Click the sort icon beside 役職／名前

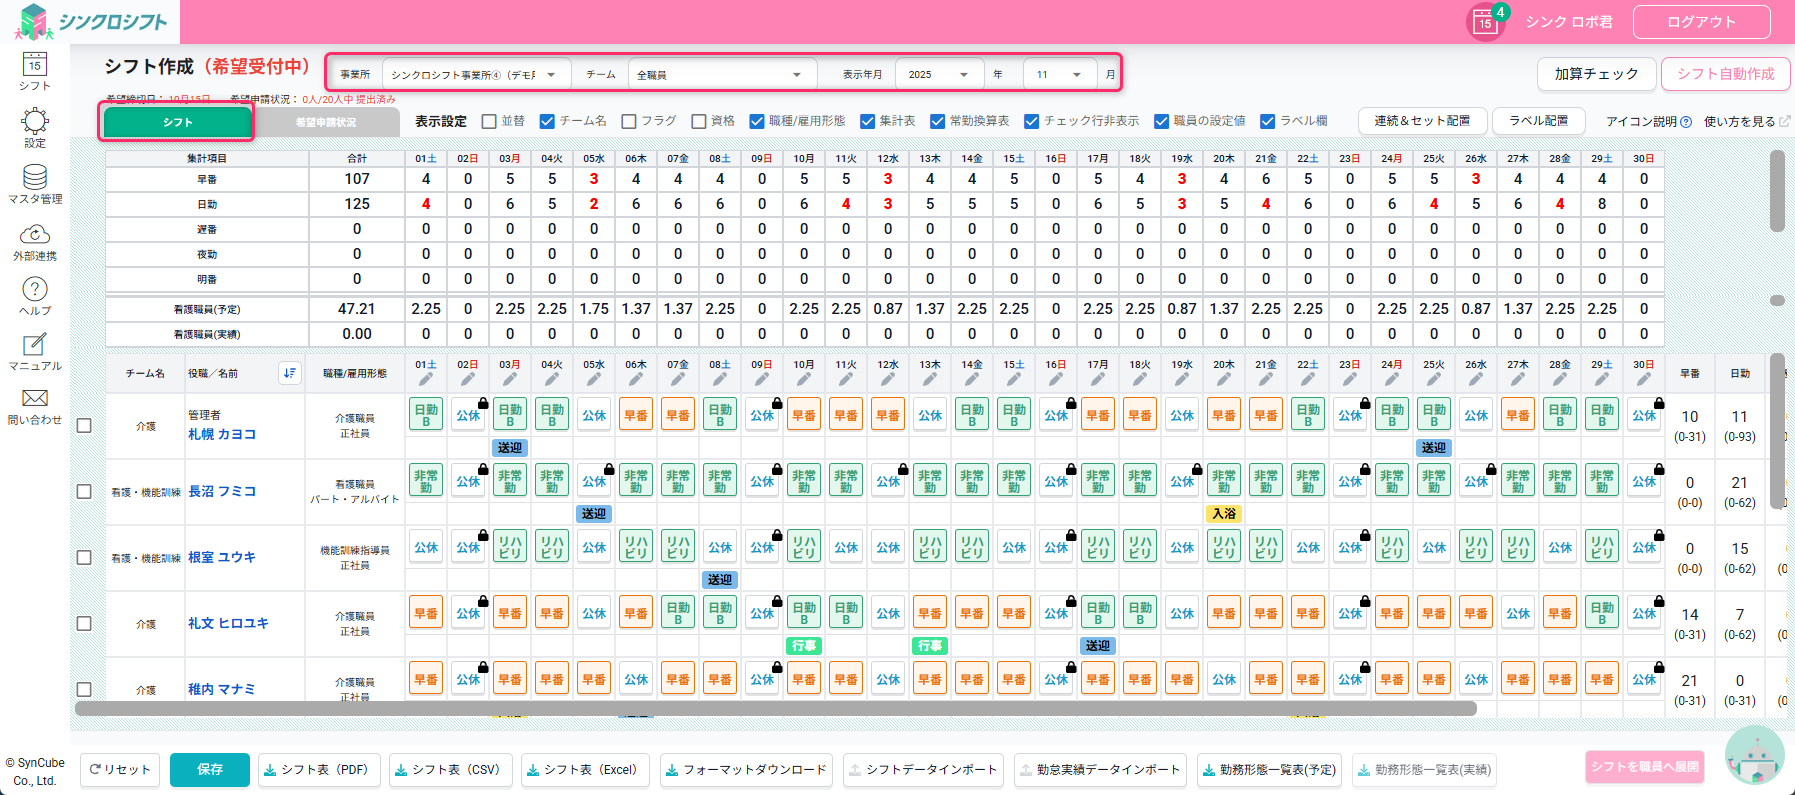coord(289,373)
